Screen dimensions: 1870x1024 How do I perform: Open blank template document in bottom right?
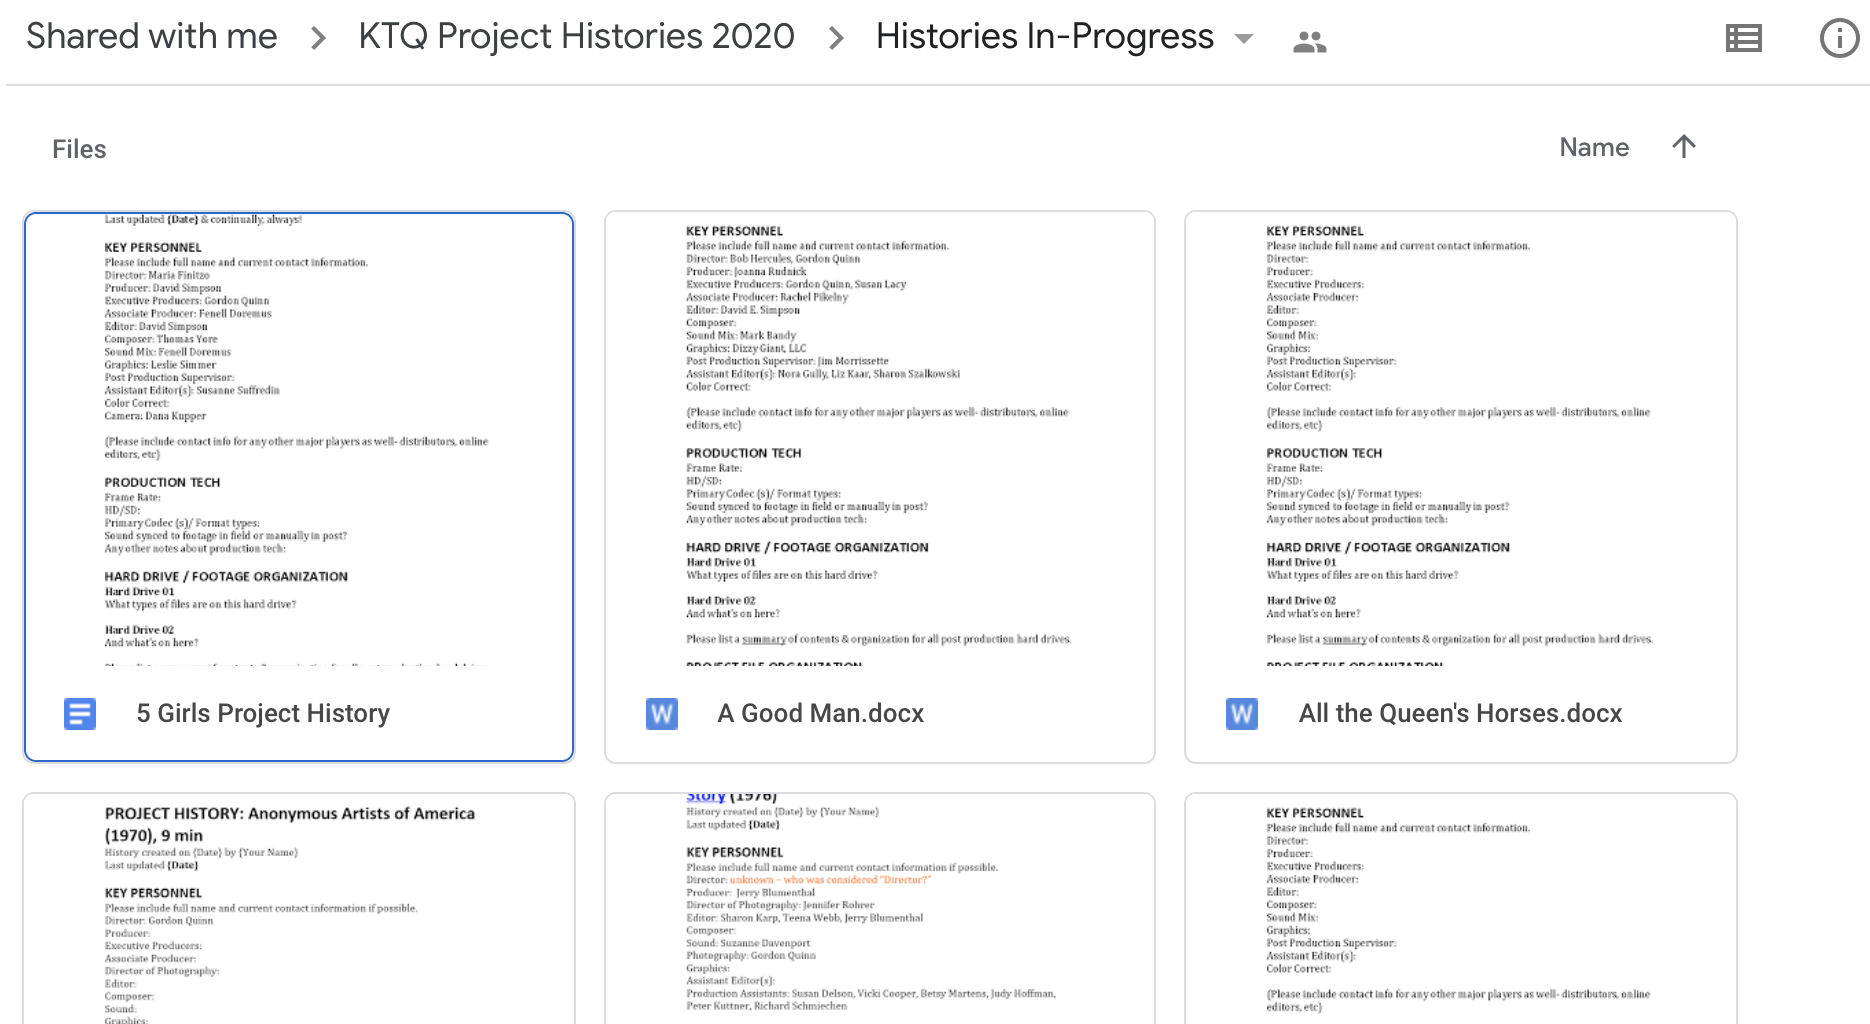point(1460,908)
